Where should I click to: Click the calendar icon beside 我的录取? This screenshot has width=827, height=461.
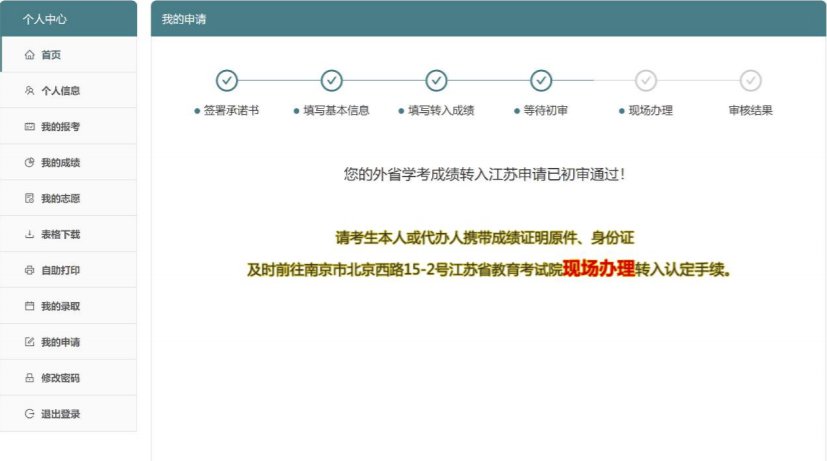pyautogui.click(x=30, y=306)
